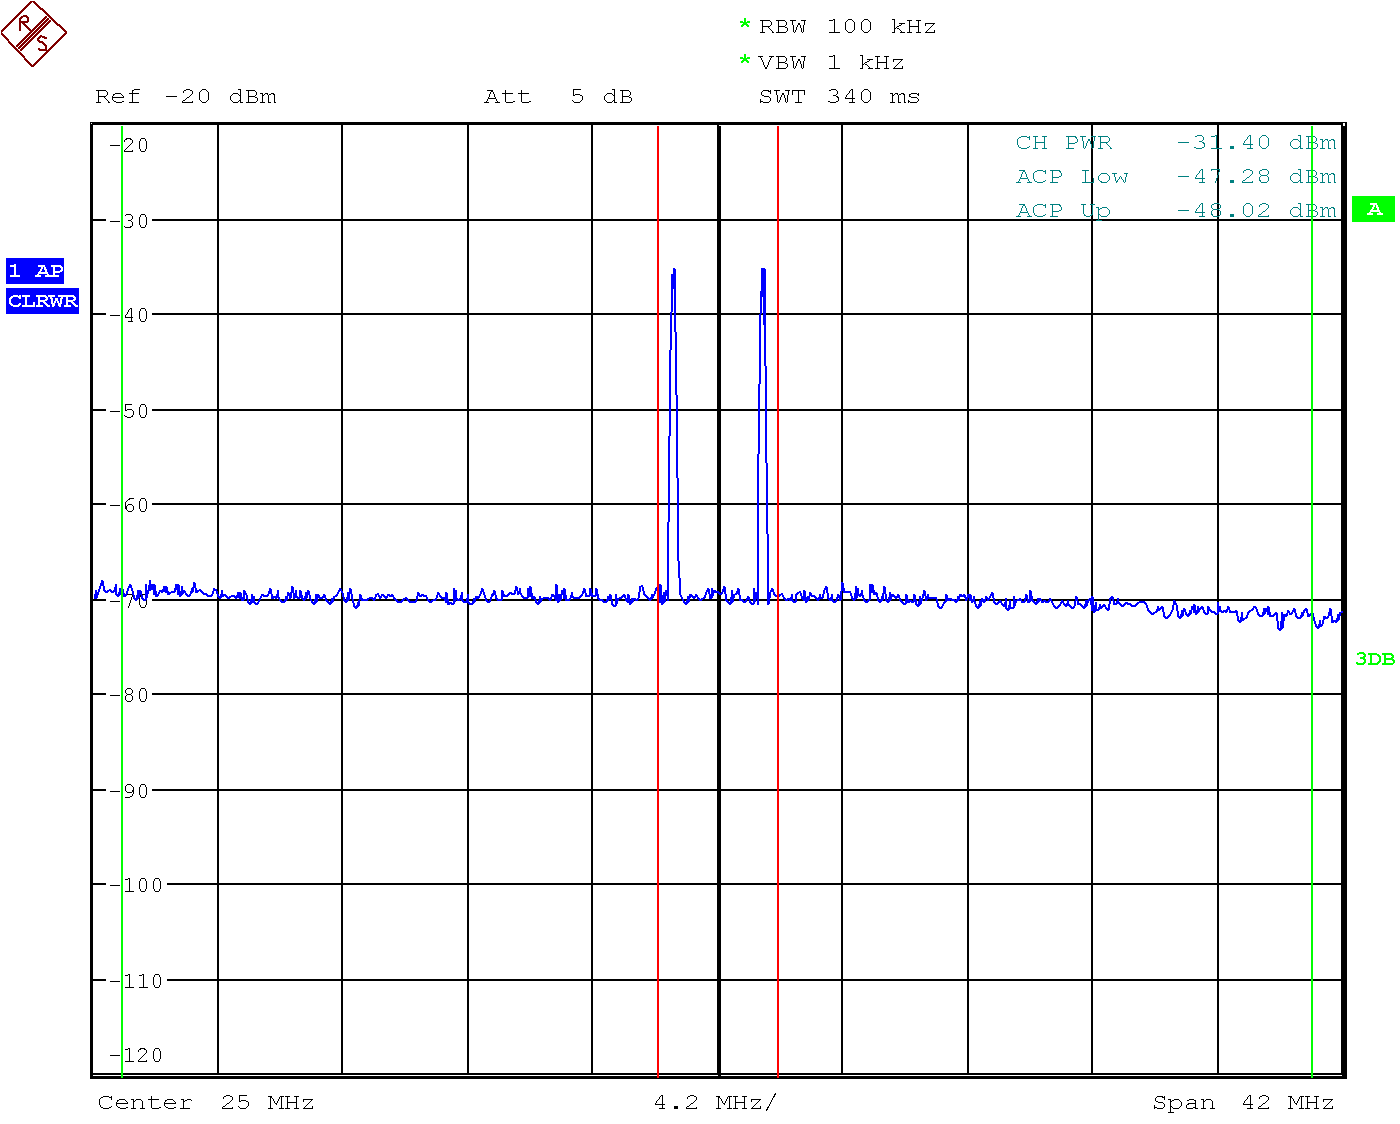This screenshot has height=1124, width=1400.
Task: Click the SWT 340 ms sweep time
Action: tap(839, 97)
